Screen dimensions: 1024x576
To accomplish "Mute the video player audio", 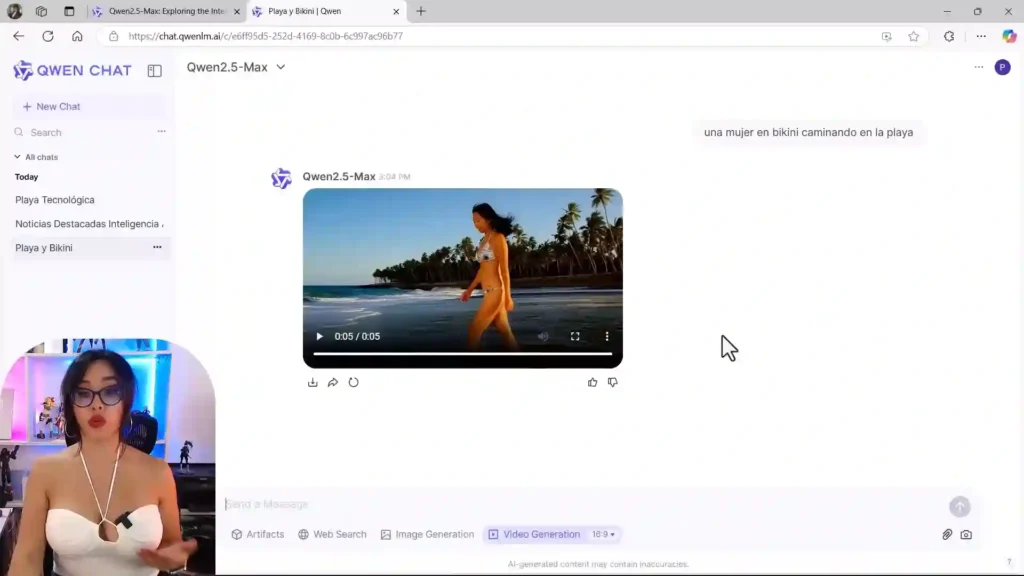I will (543, 336).
